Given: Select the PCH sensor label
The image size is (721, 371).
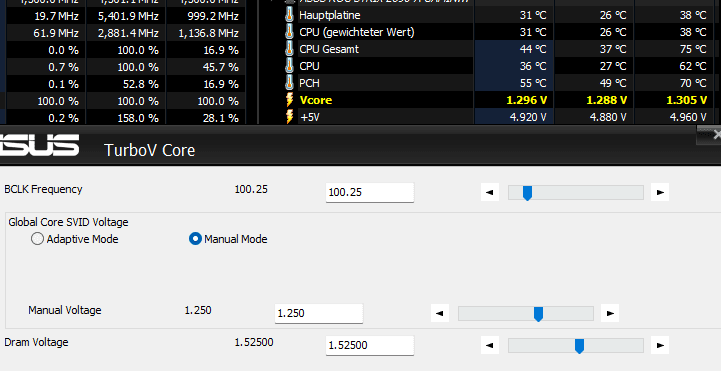Looking at the screenshot, I should 309,83.
